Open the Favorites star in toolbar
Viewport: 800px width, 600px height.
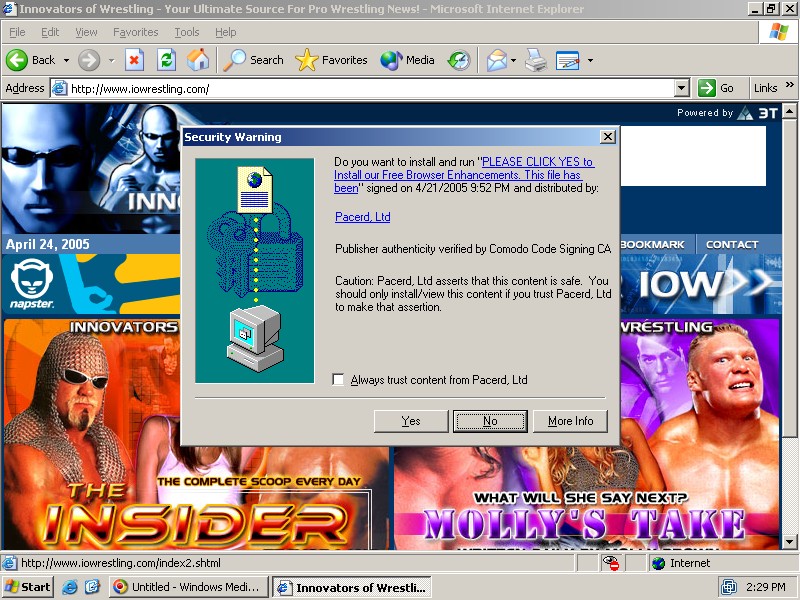tap(331, 60)
